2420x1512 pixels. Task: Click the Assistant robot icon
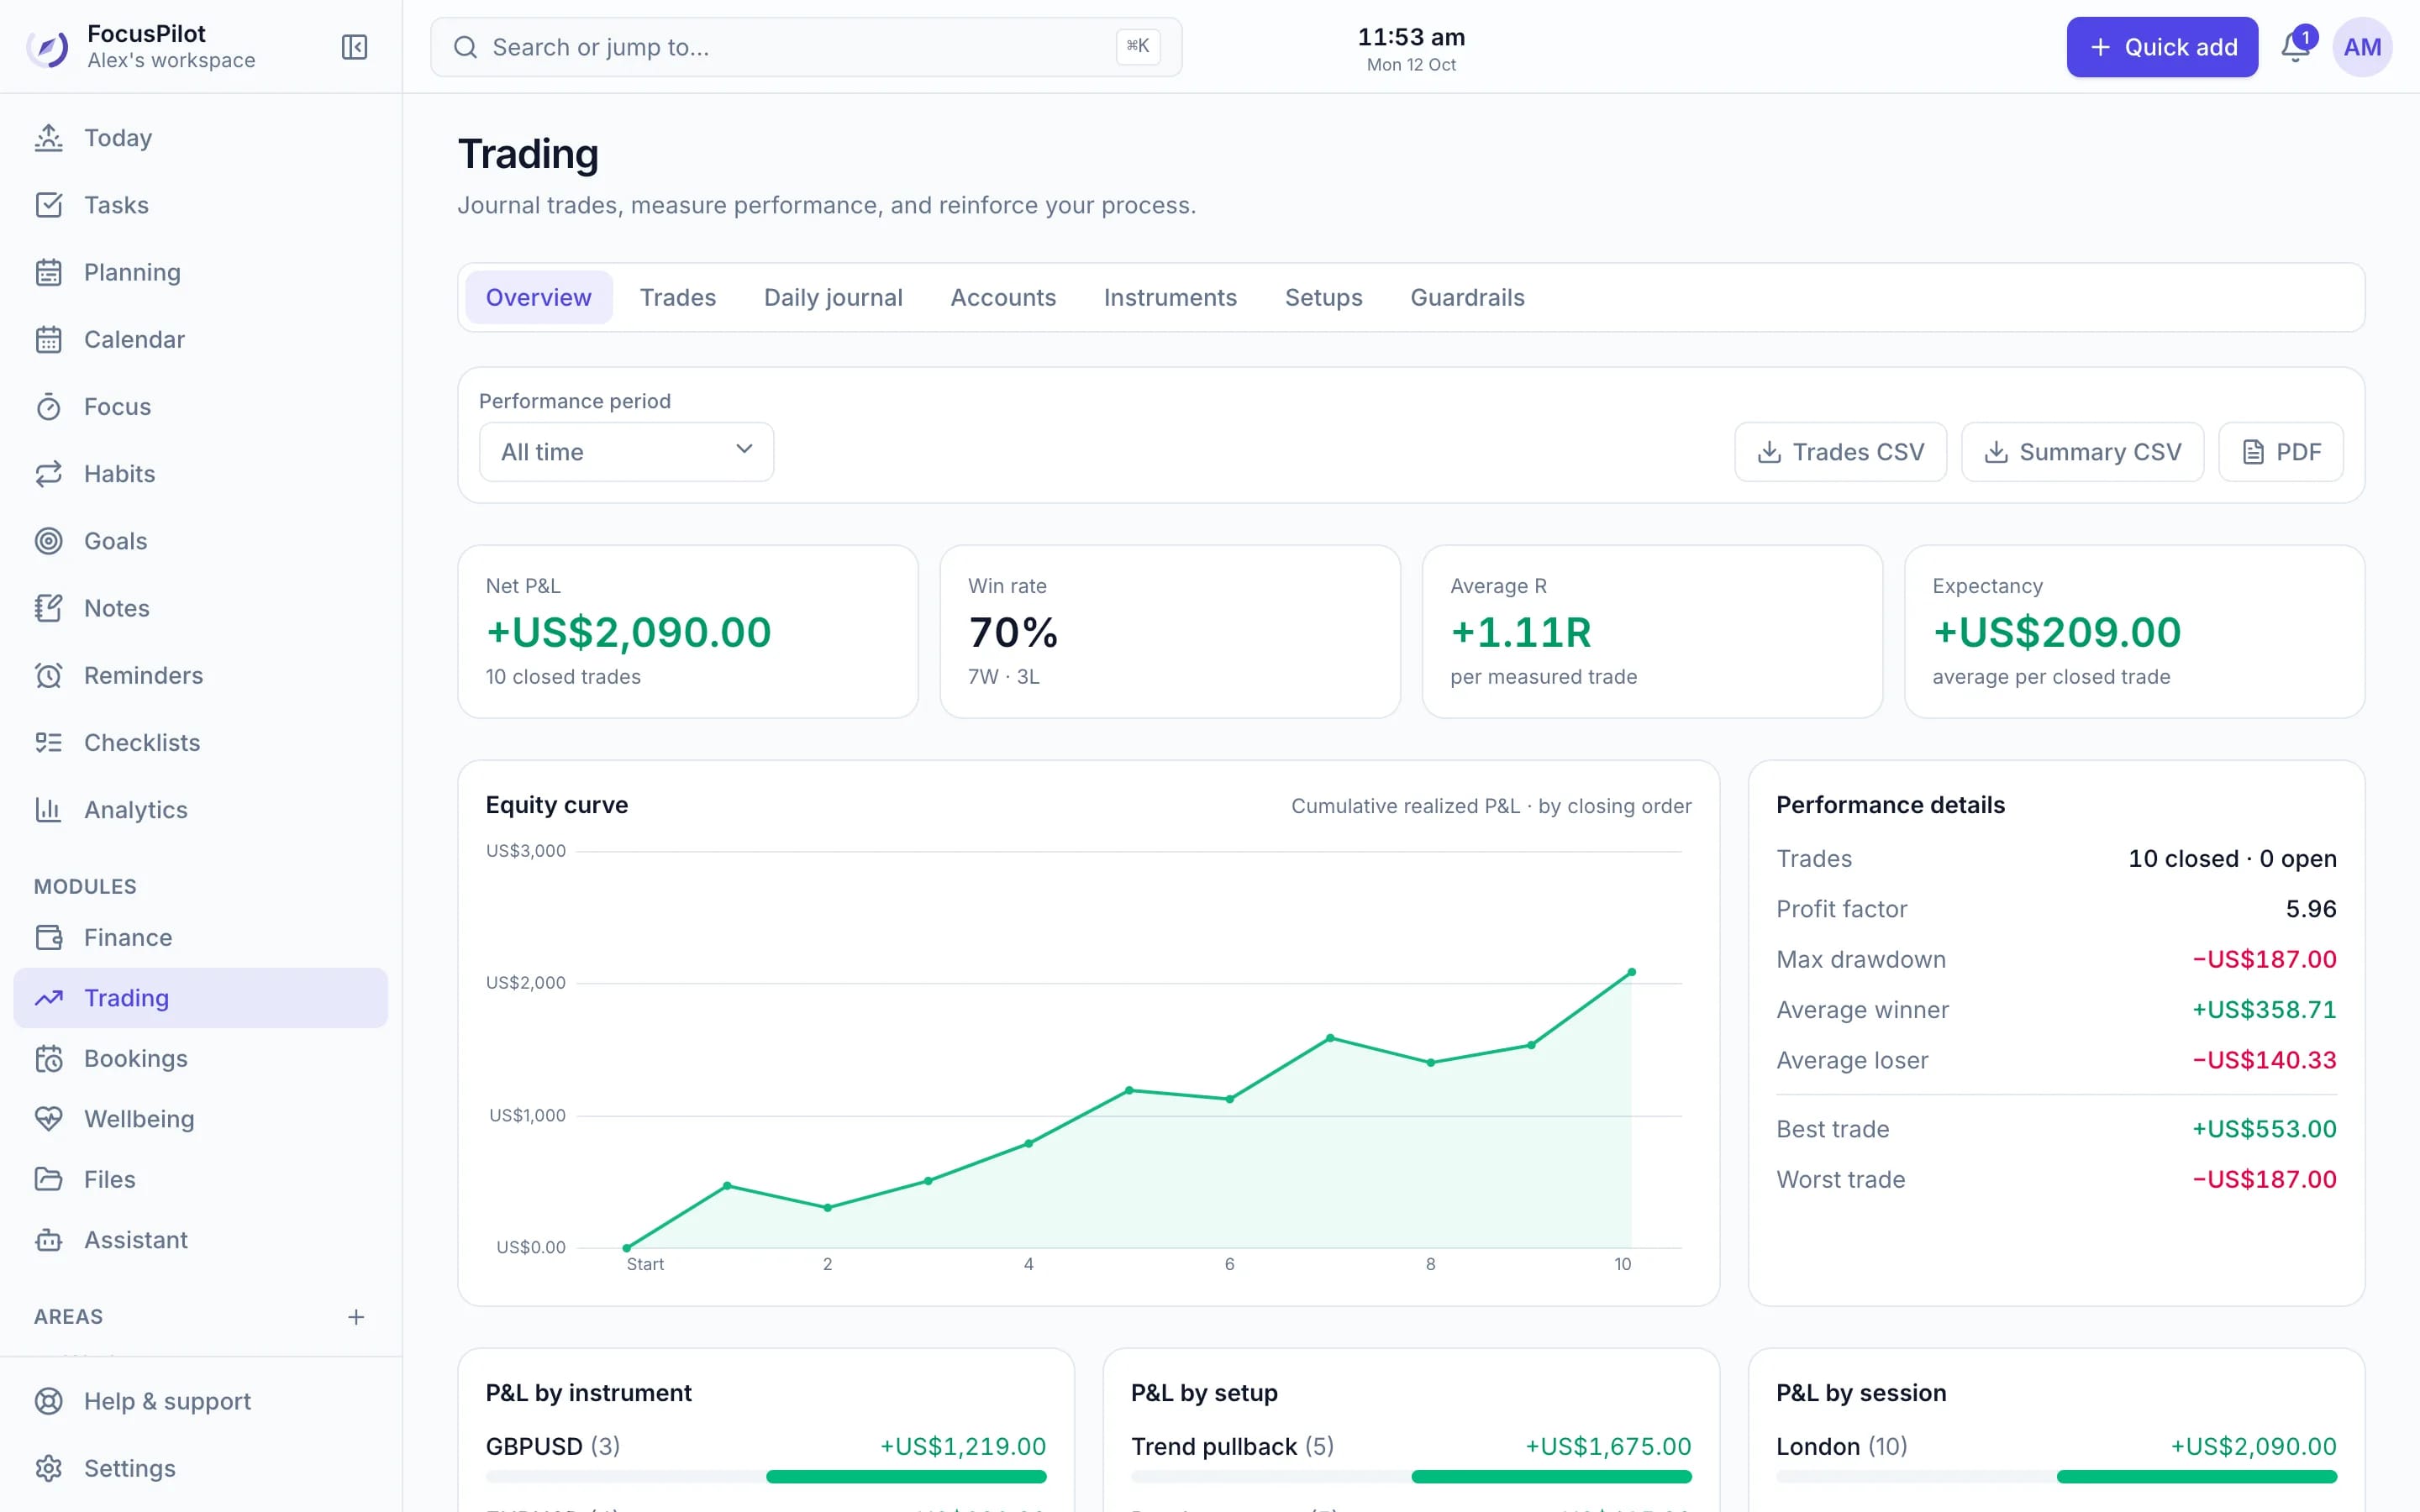pos(48,1240)
